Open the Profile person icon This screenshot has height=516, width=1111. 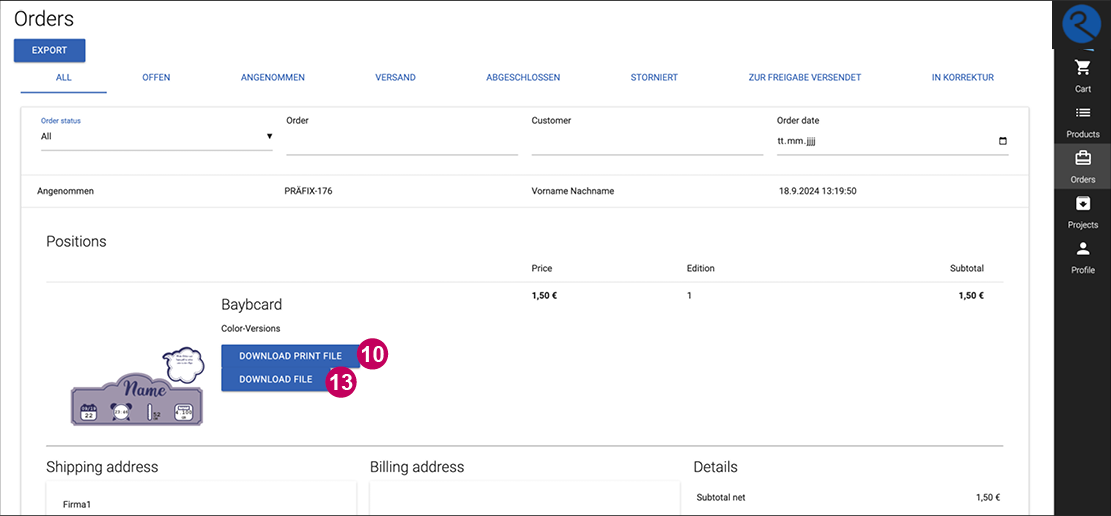click(x=1082, y=249)
